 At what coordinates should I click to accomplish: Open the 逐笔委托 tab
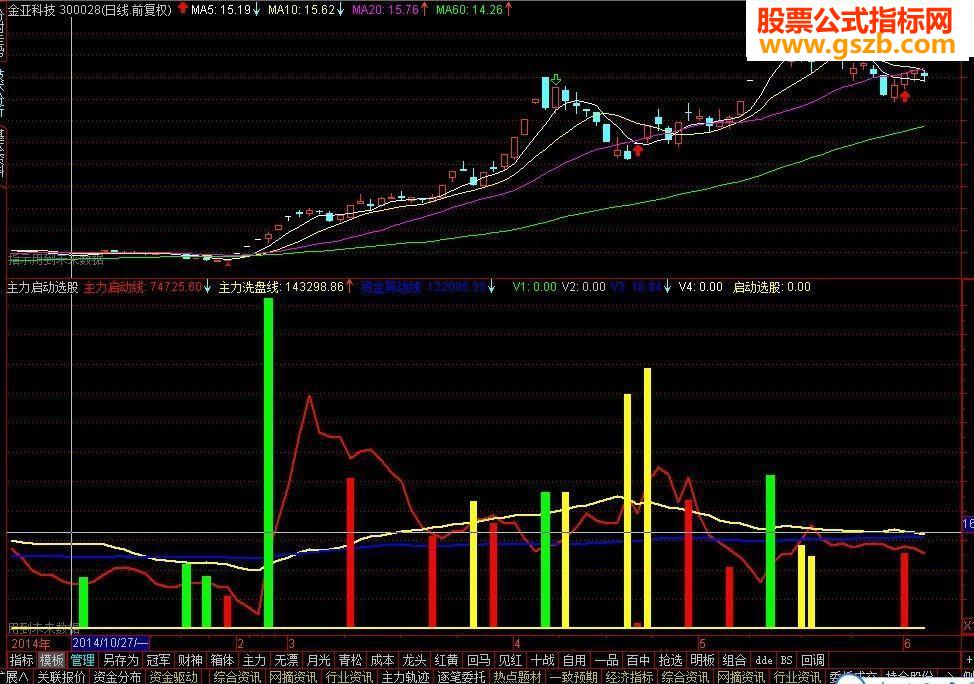[462, 677]
